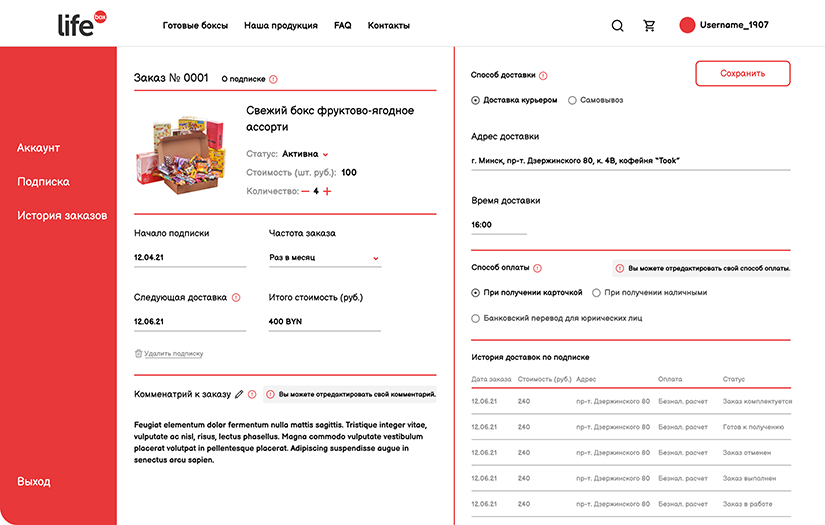Open the shopping cart icon
The image size is (825, 525).
tap(650, 26)
